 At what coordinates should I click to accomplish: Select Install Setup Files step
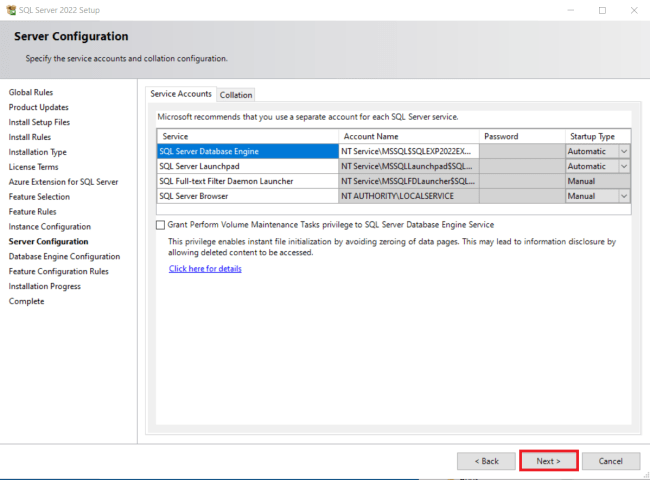coord(39,122)
